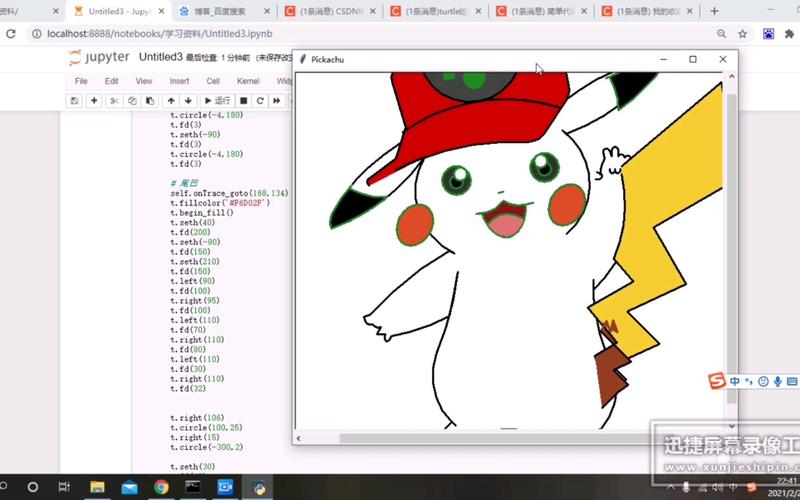Click code line t.circle(-300,2)
Viewport: 800px width, 500px height.
207,447
